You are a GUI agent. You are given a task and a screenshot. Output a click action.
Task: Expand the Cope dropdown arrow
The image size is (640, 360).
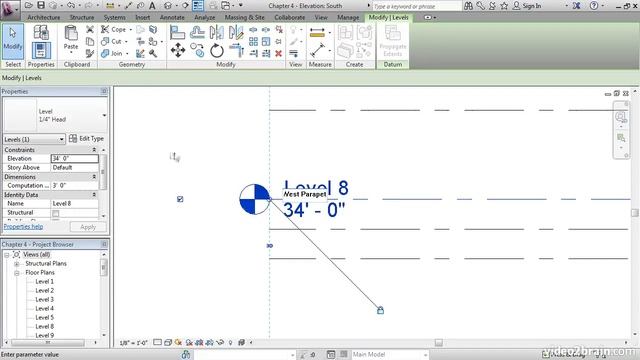pos(131,30)
